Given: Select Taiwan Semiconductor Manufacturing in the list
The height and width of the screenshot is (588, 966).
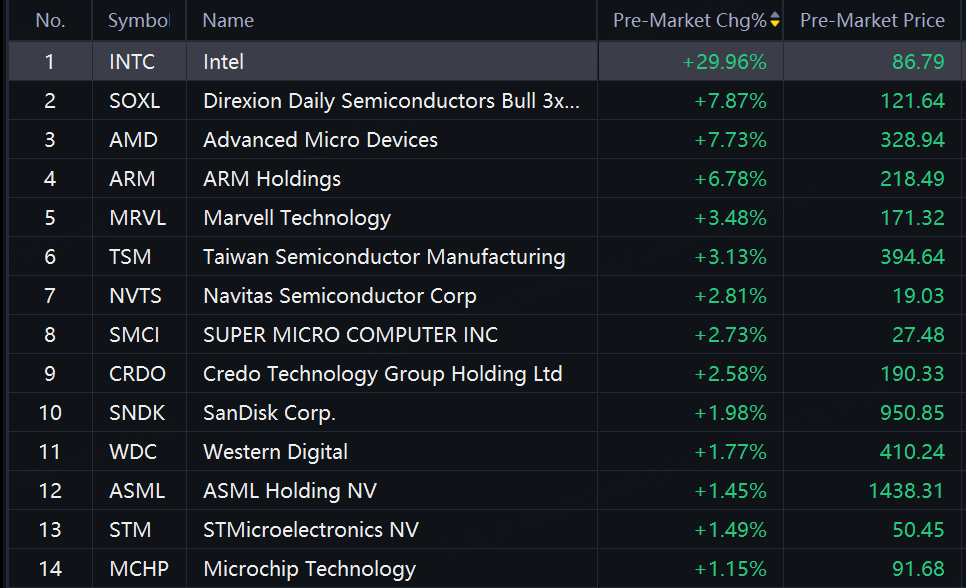Looking at the screenshot, I should (x=384, y=257).
